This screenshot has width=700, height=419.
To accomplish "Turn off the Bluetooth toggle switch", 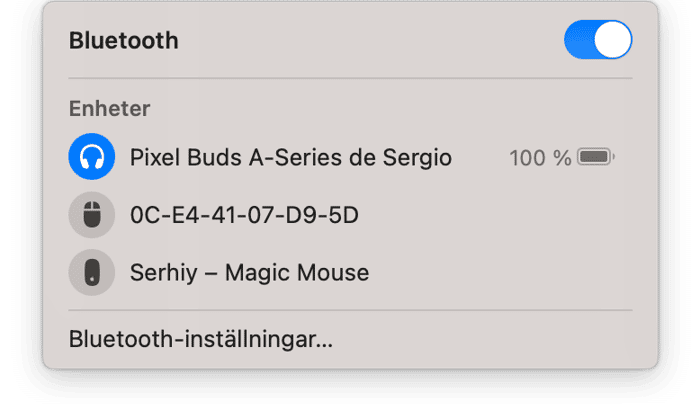I will pyautogui.click(x=598, y=40).
